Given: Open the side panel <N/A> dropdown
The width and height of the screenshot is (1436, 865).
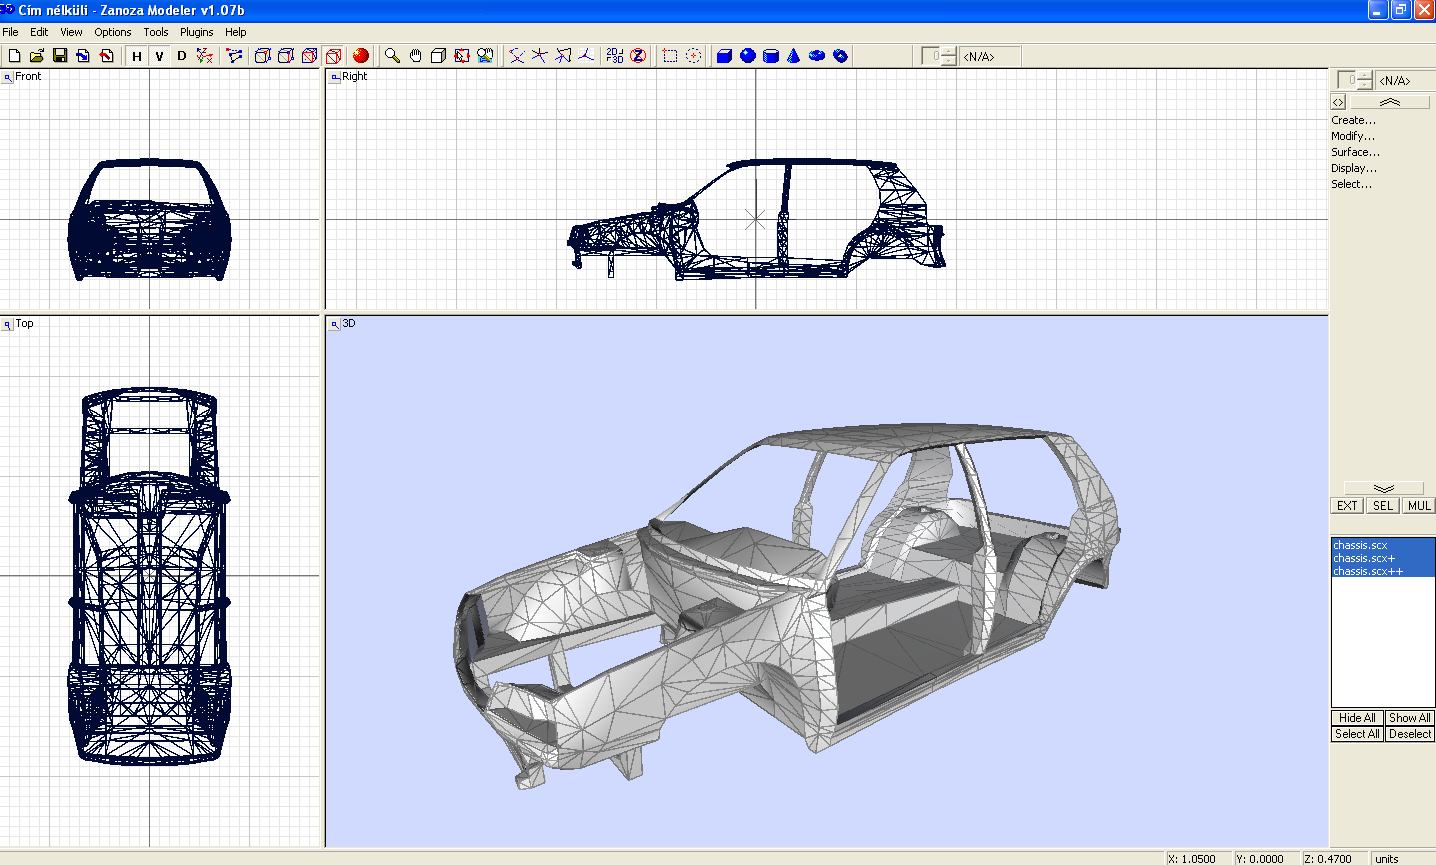Looking at the screenshot, I should pyautogui.click(x=1405, y=80).
